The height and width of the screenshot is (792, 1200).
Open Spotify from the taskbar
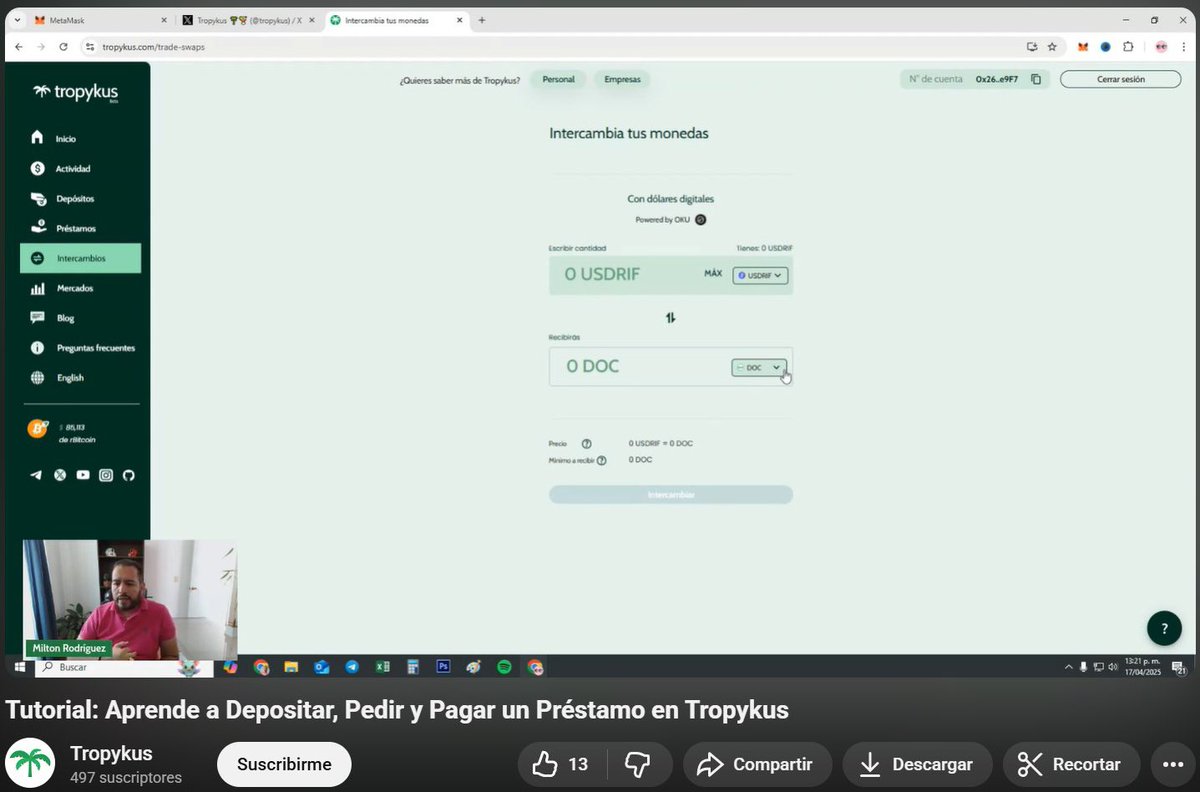click(x=504, y=667)
